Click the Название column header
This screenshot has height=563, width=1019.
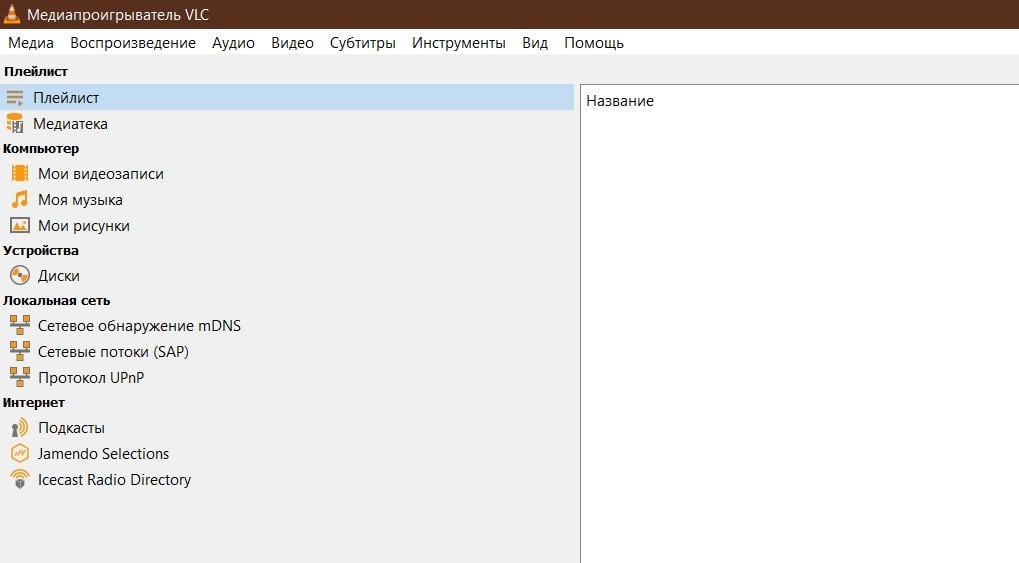pyautogui.click(x=620, y=101)
